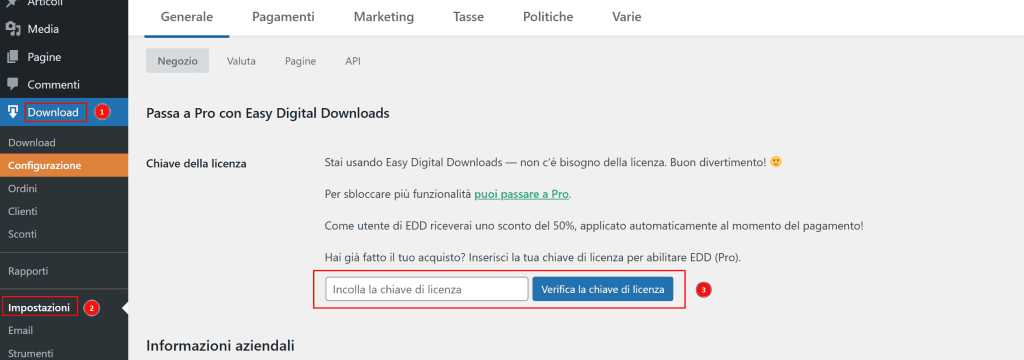This screenshot has width=1024, height=360.
Task: Switch to the Varie tab
Action: click(626, 17)
